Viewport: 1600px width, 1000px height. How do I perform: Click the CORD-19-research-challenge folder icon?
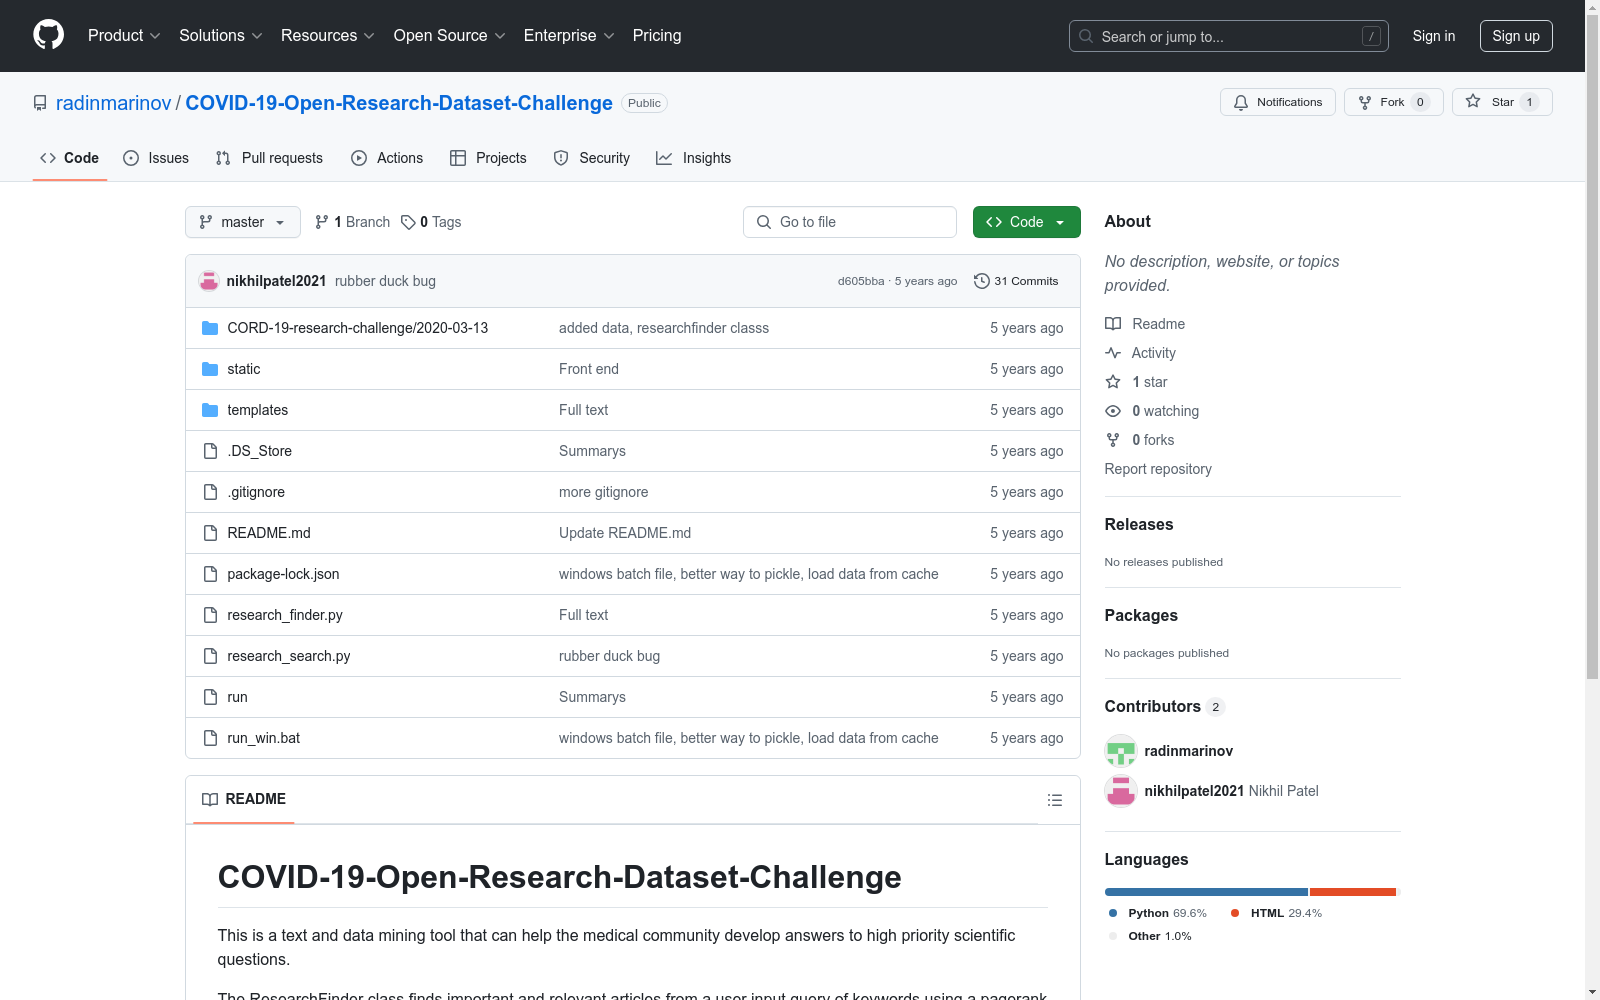[x=210, y=328]
